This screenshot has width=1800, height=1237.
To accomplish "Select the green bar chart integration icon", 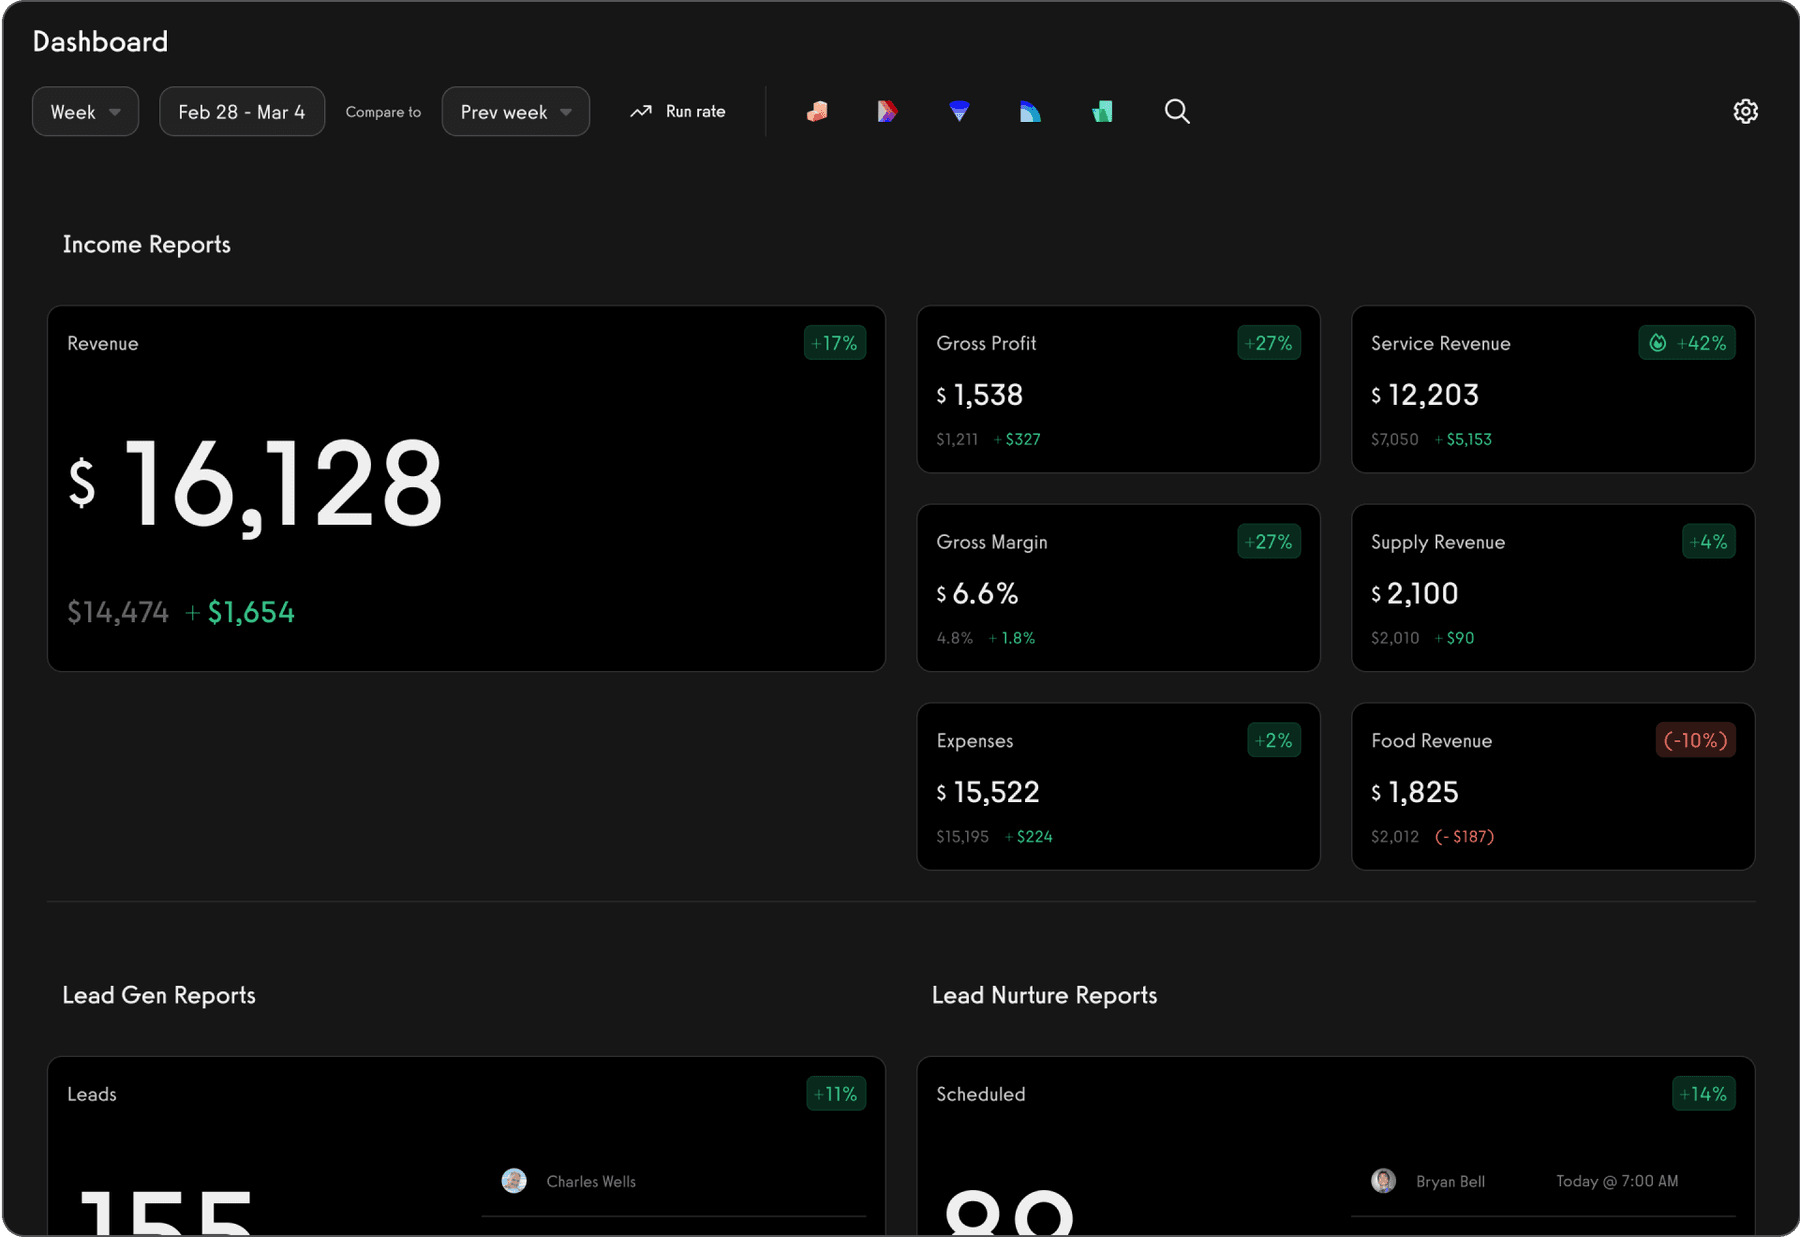I will tap(1102, 111).
